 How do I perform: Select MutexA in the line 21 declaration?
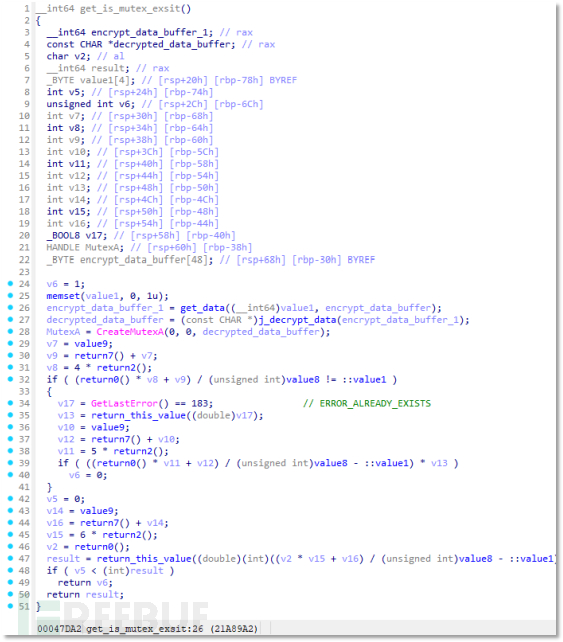tap(102, 248)
